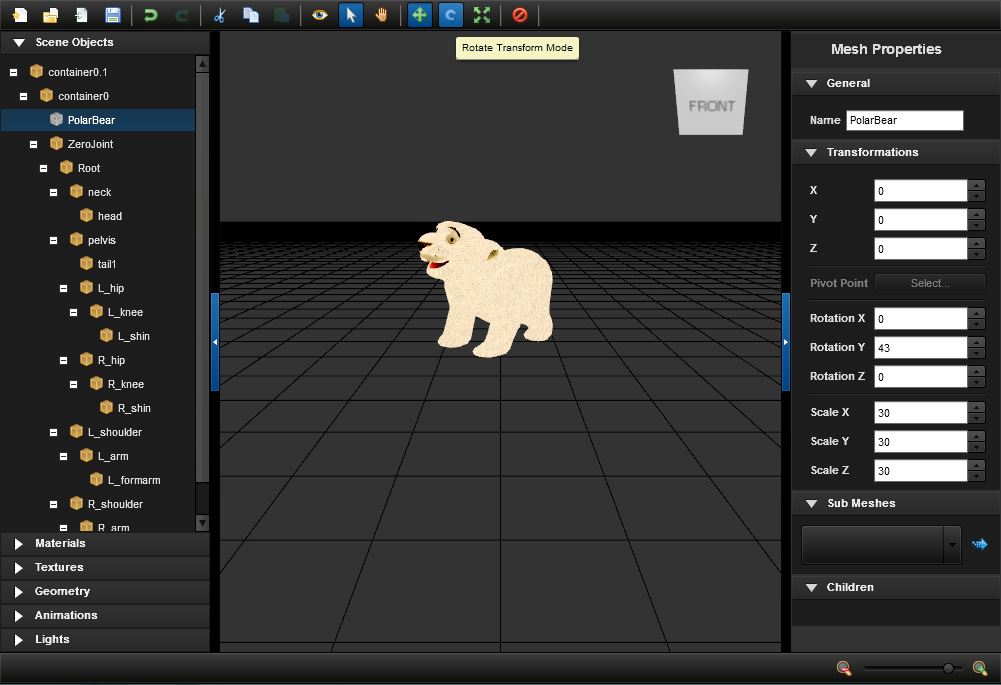Click the zoom slider handle
The height and width of the screenshot is (685, 1001).
point(947,668)
